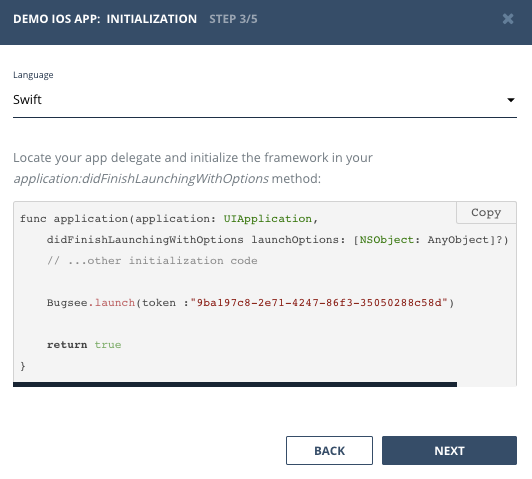The width and height of the screenshot is (532, 479).
Task: Click the 'application:didFinishLaunchingWithOptions' italic text
Action: (x=141, y=178)
